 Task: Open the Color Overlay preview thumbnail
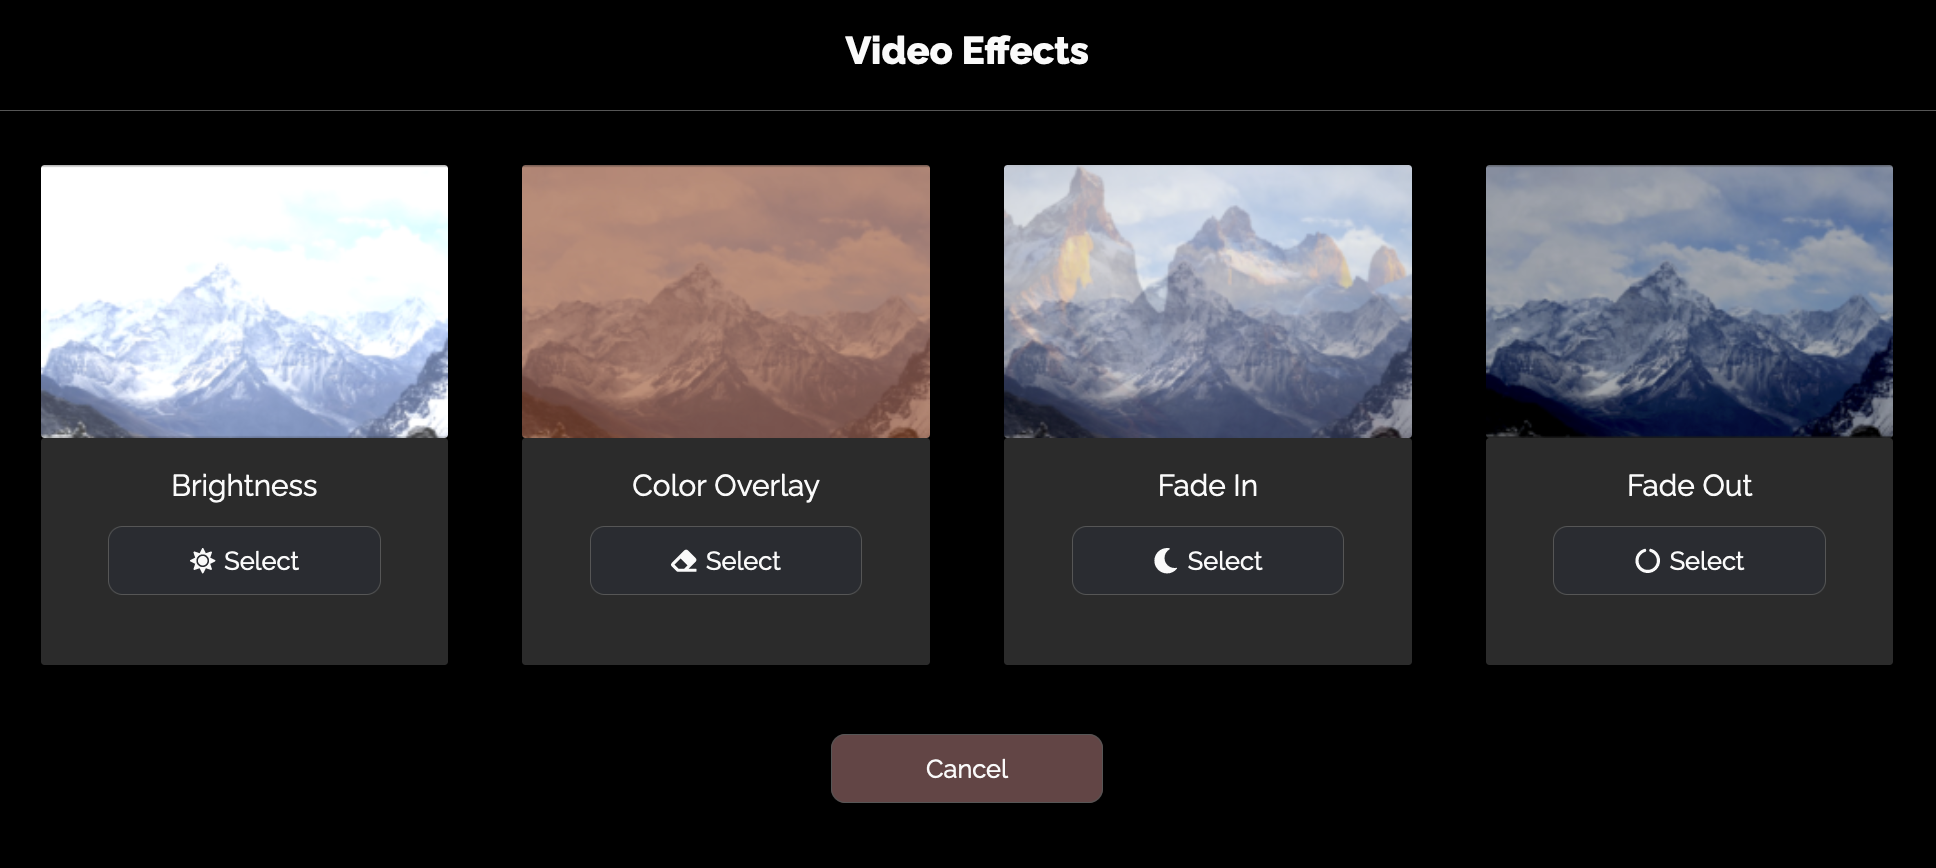tap(726, 301)
